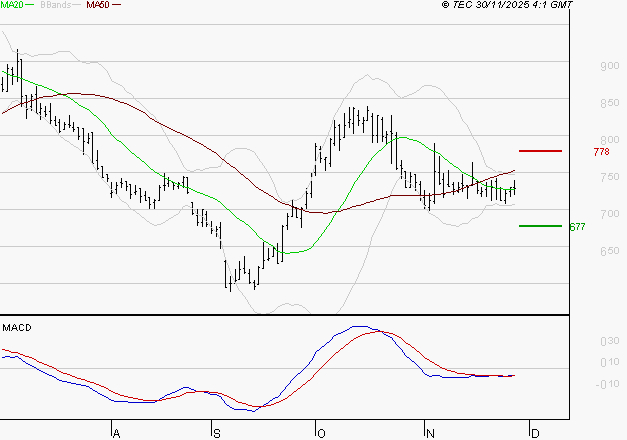Image resolution: width=627 pixels, height=440 pixels.
Task: Select the MA60 legend label
Action: click(x=98, y=6)
